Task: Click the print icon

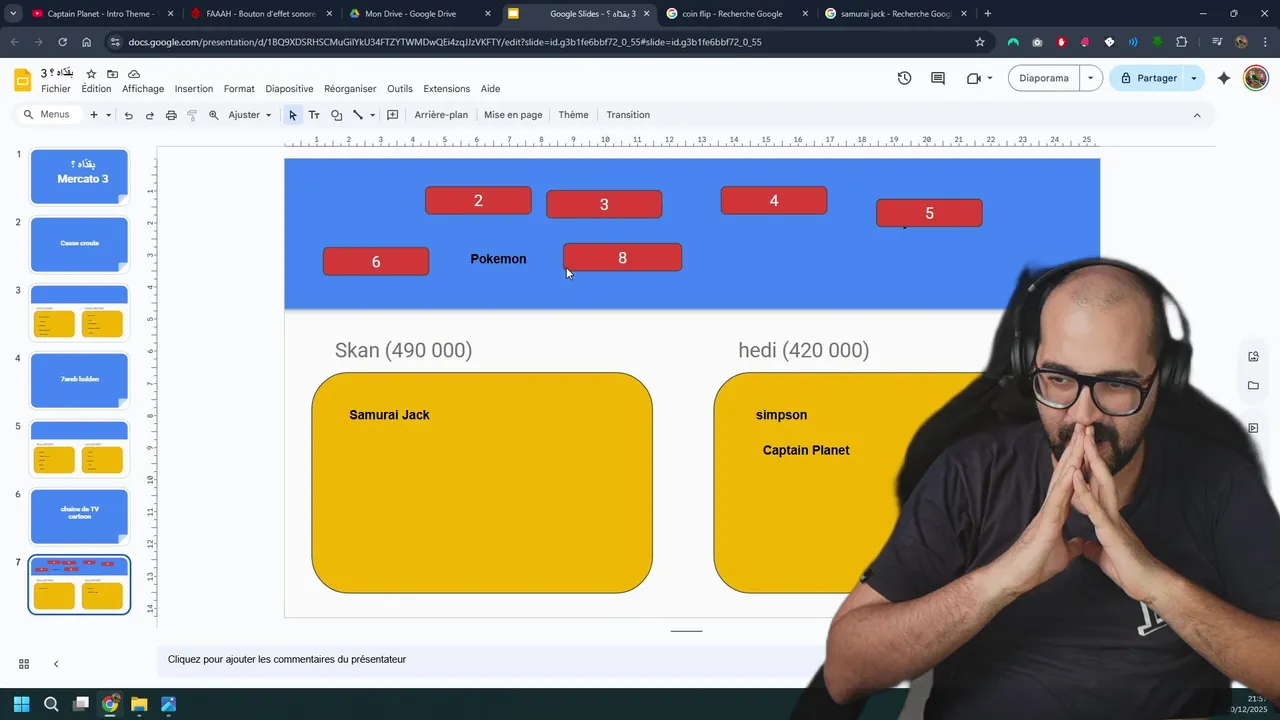Action: coord(171,115)
